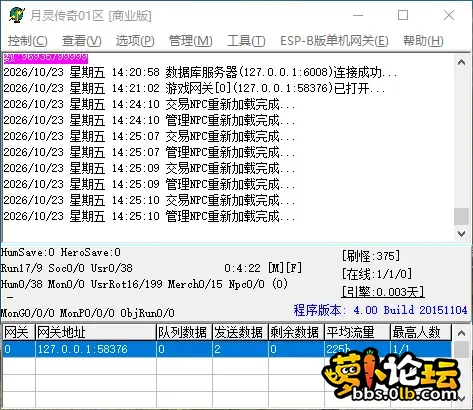Screen dimensions: 473x410
Task: Click the 程序版本 4.00 Build text
Action: coord(380,310)
